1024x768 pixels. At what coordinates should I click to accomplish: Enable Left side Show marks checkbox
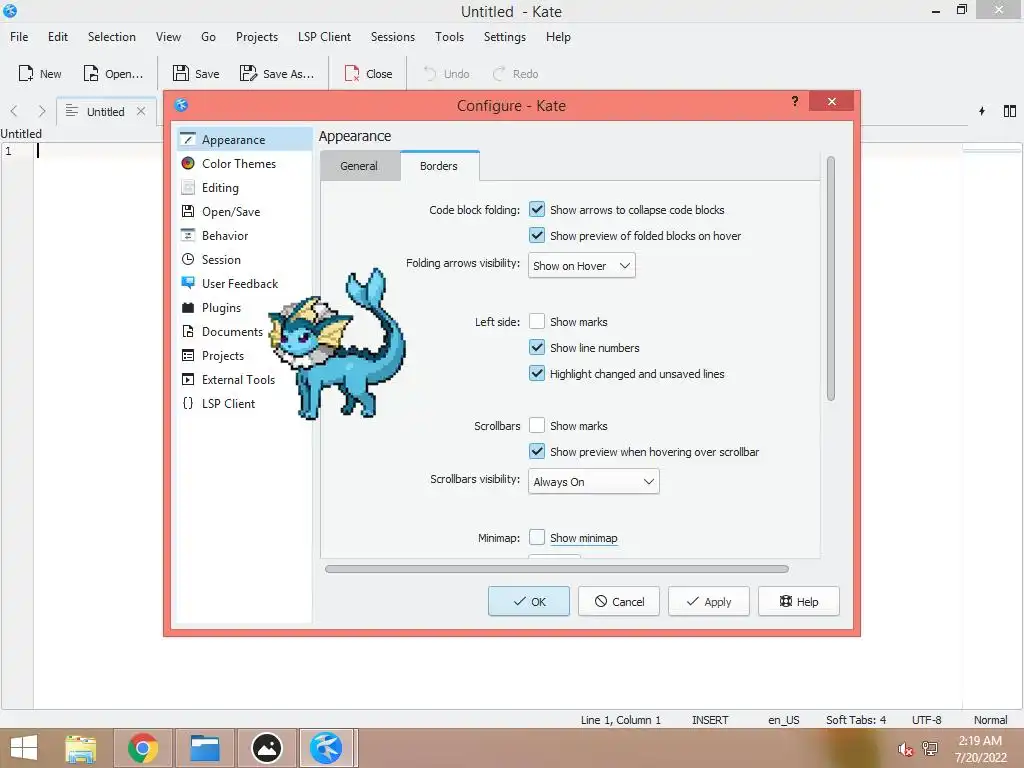click(537, 321)
